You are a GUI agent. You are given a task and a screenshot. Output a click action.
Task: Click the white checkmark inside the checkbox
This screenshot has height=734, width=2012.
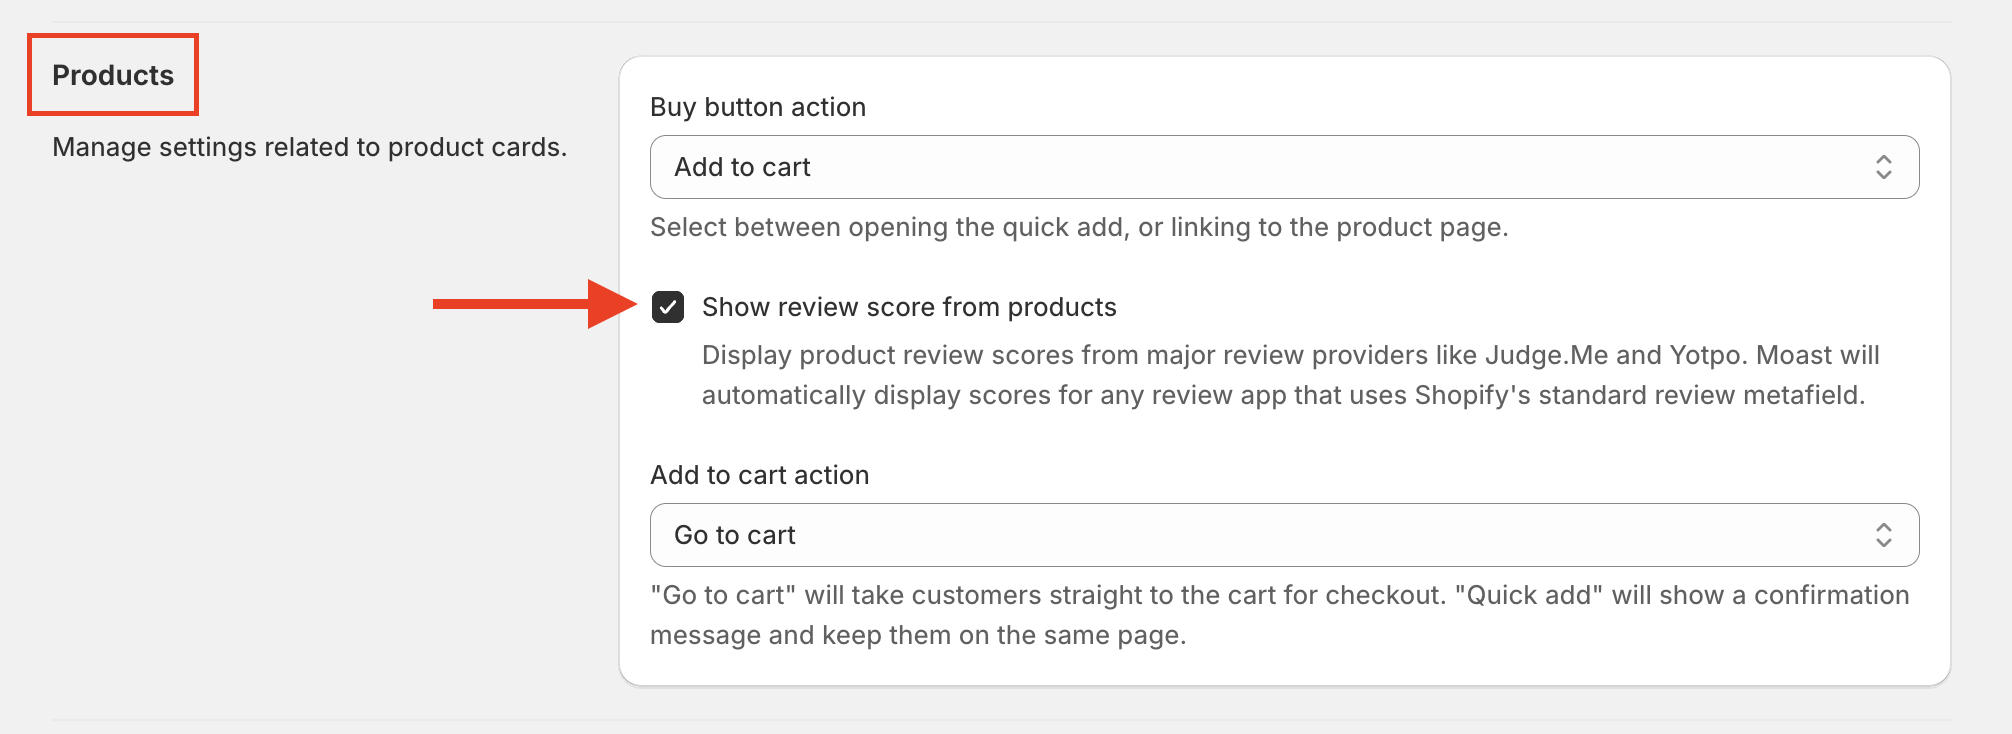(x=668, y=307)
